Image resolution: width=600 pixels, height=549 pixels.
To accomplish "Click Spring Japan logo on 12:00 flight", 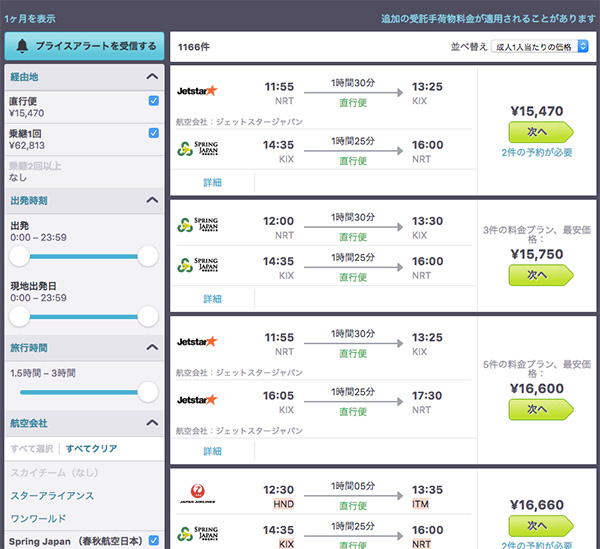I will (197, 225).
